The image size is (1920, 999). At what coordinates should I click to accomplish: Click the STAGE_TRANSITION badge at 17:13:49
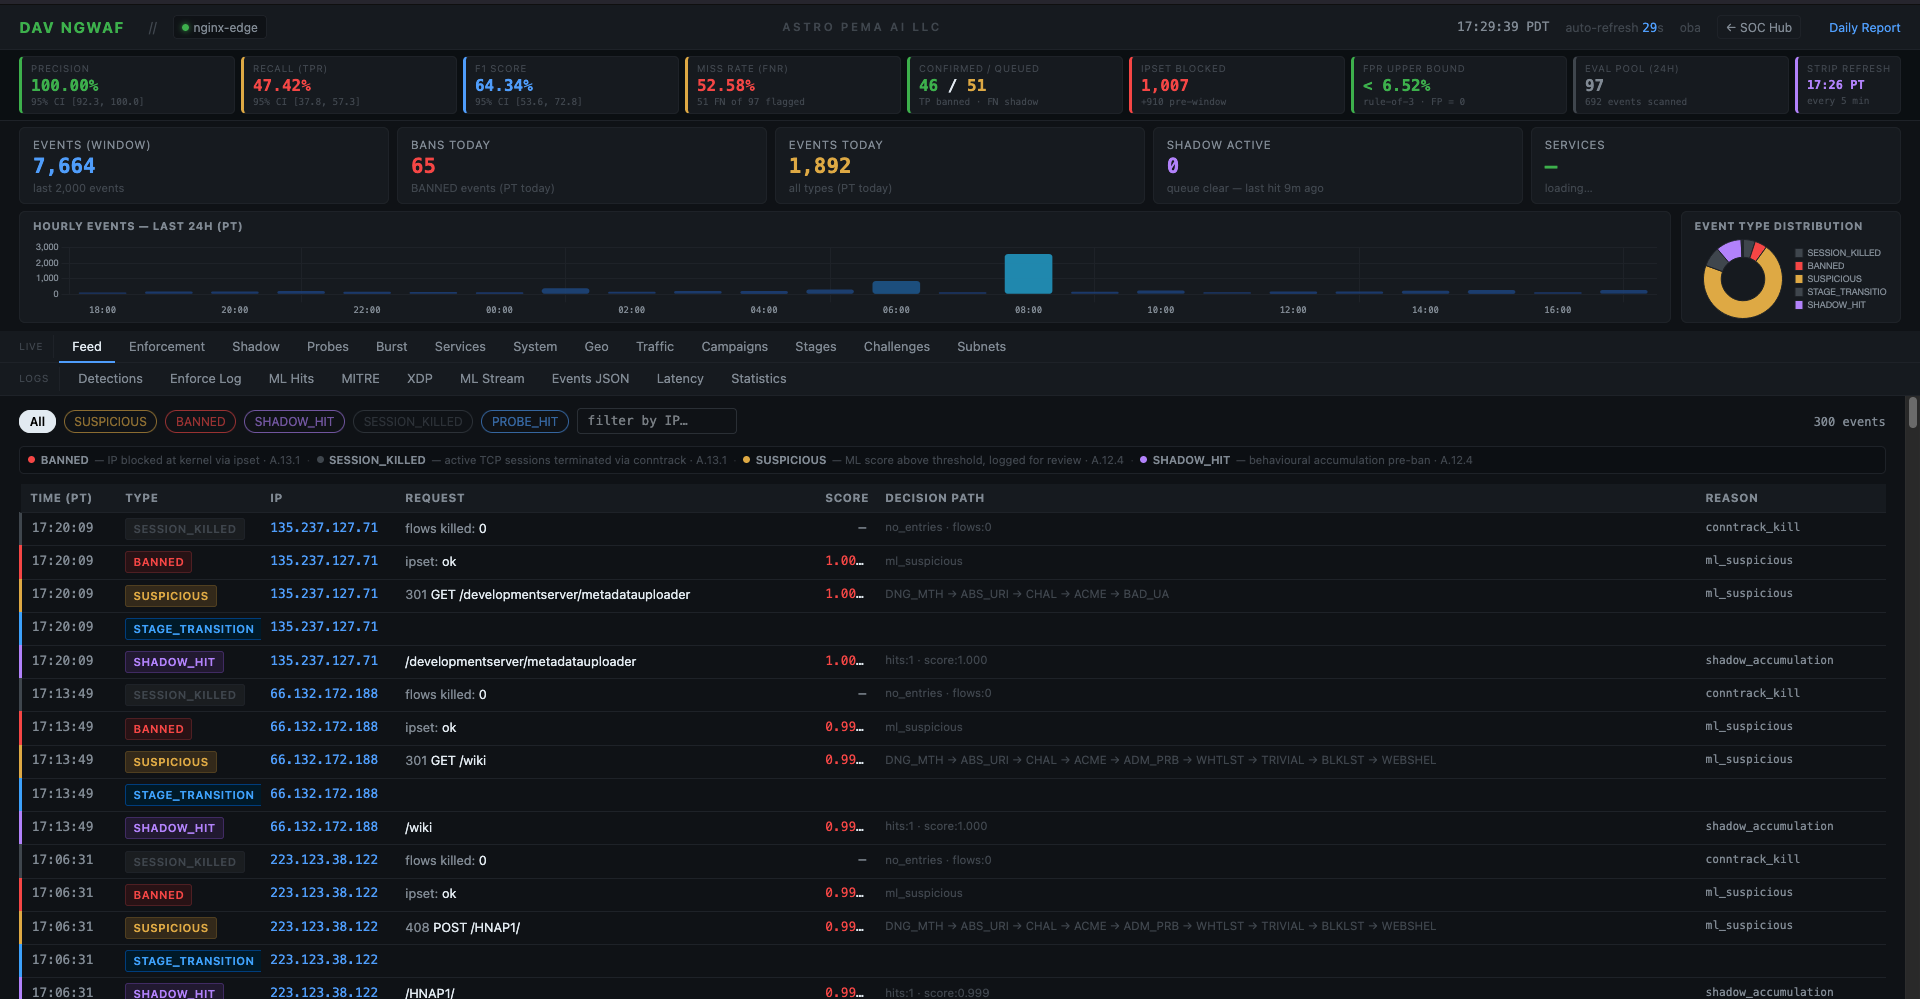(194, 795)
